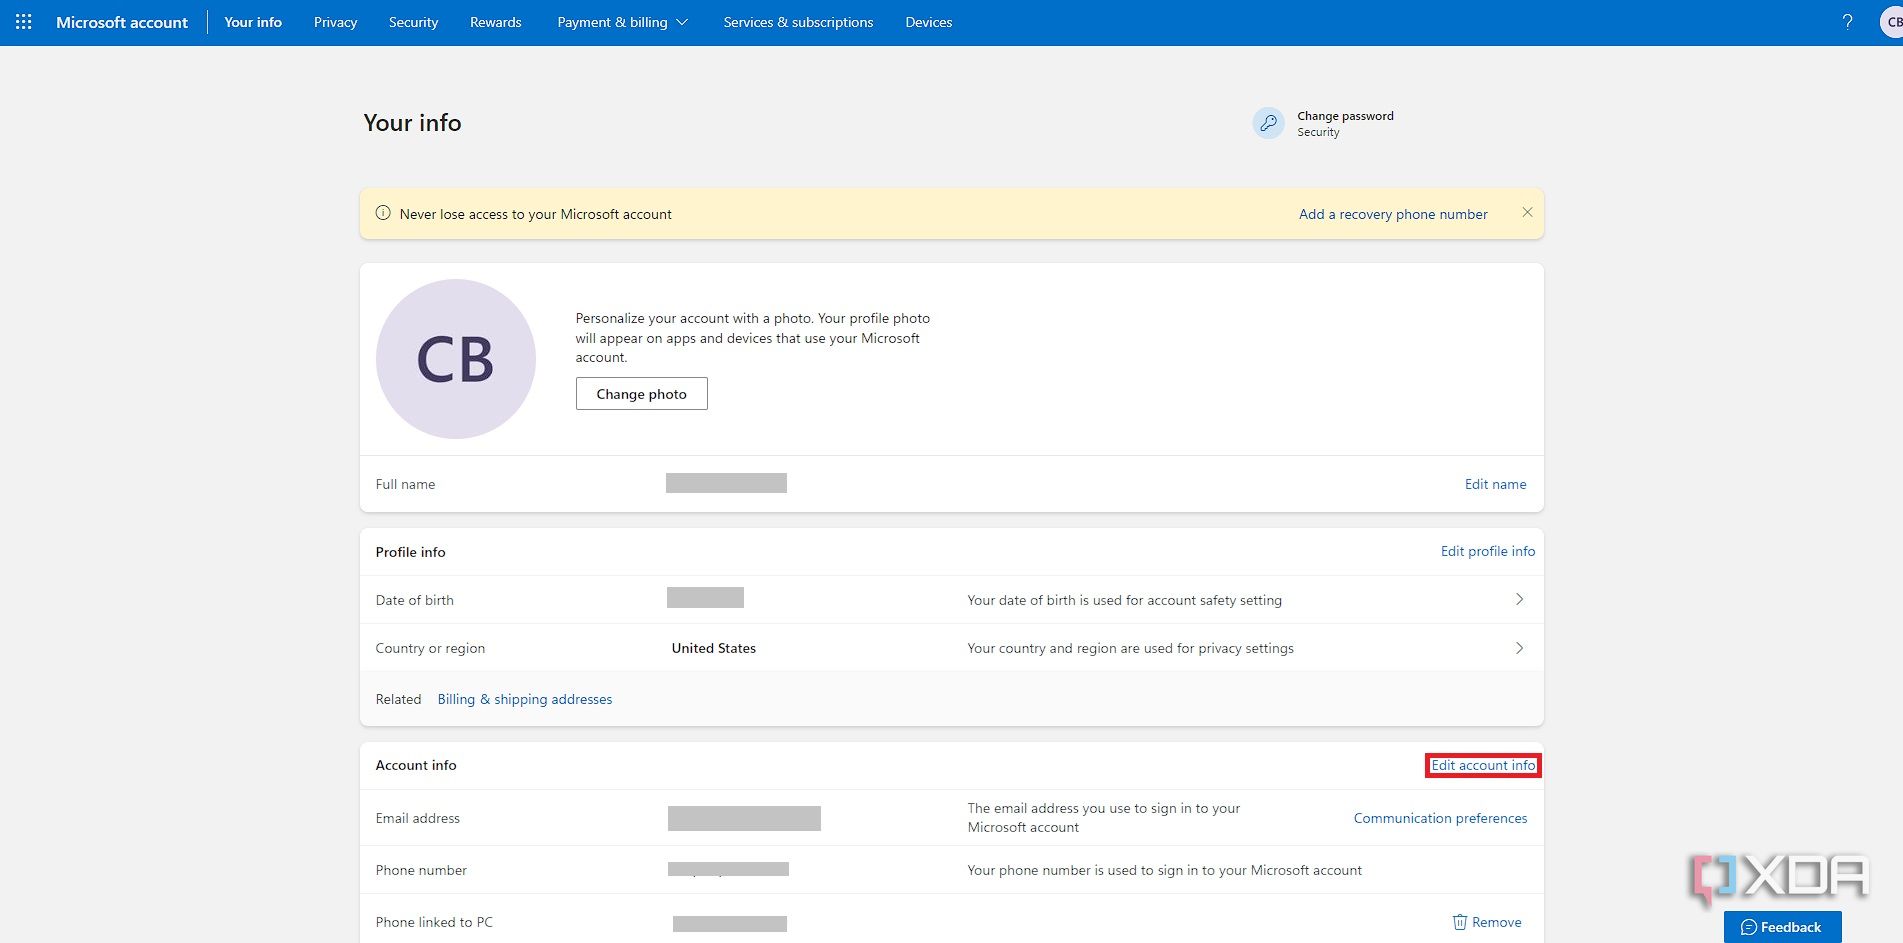Switch to the Privacy tab
1903x943 pixels.
coord(335,21)
